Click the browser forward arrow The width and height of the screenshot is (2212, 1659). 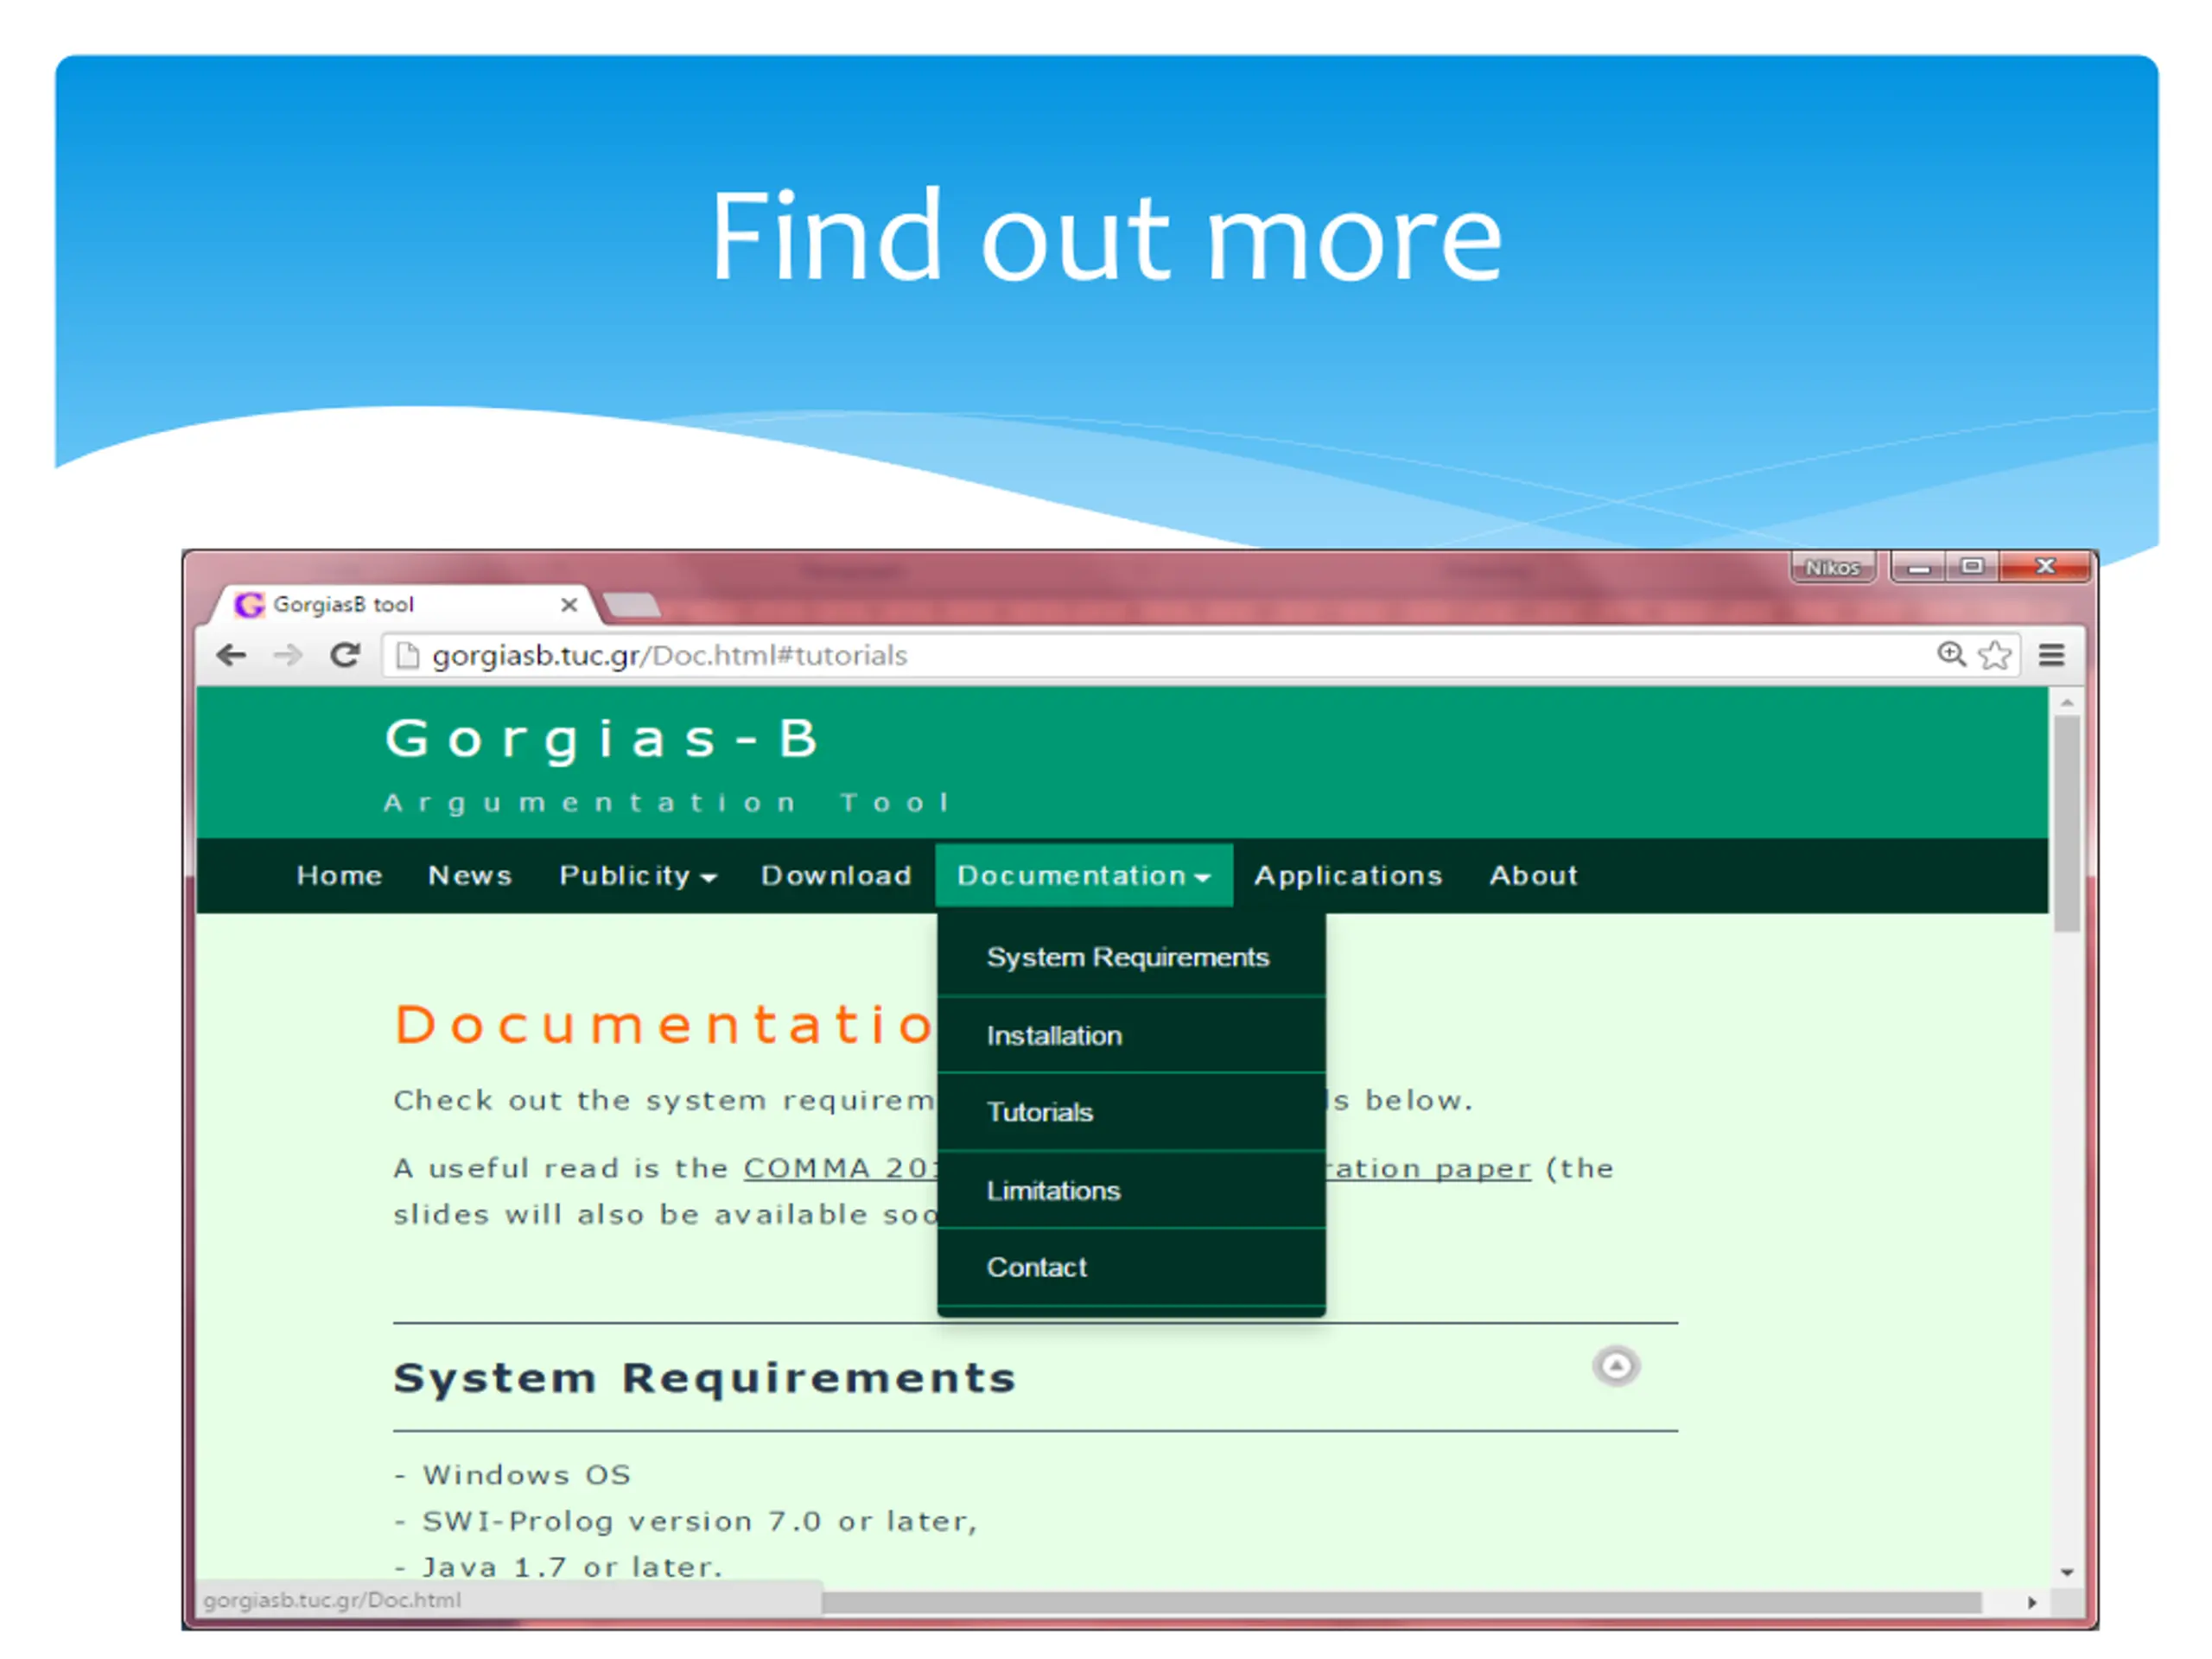[288, 655]
